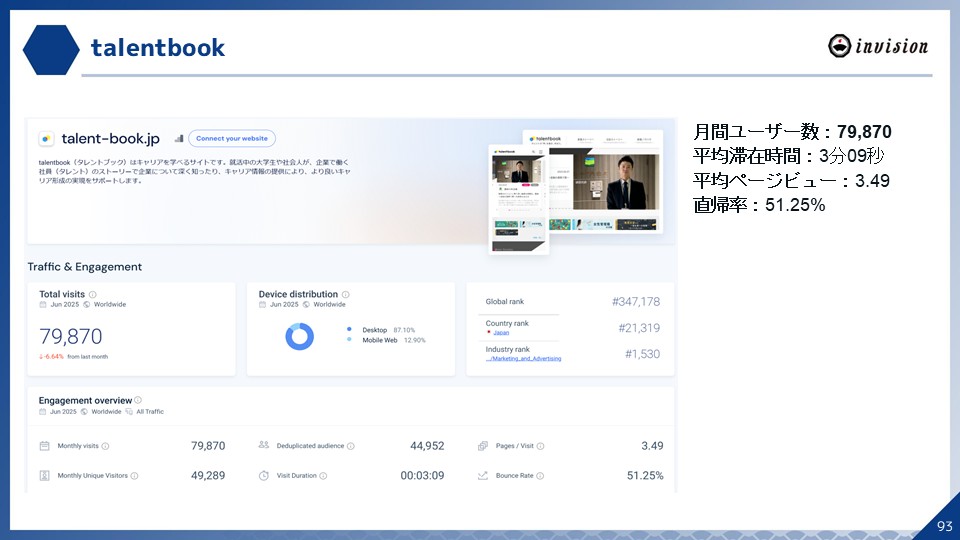Viewport: 960px width, 540px height.
Task: Click the slide page number 93
Action: coord(945,526)
